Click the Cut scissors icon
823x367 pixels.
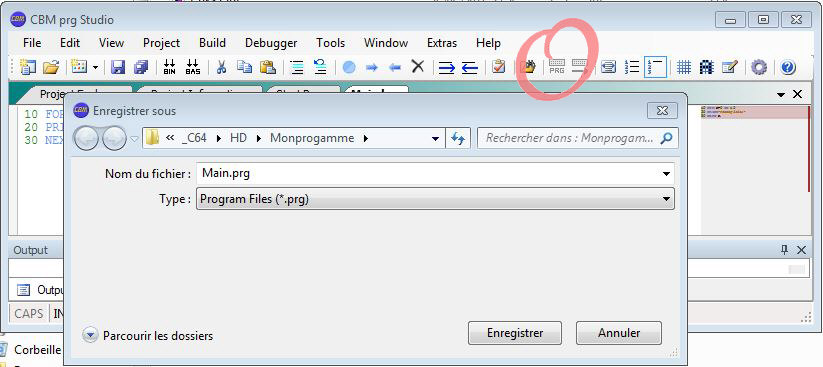pyautogui.click(x=221, y=67)
